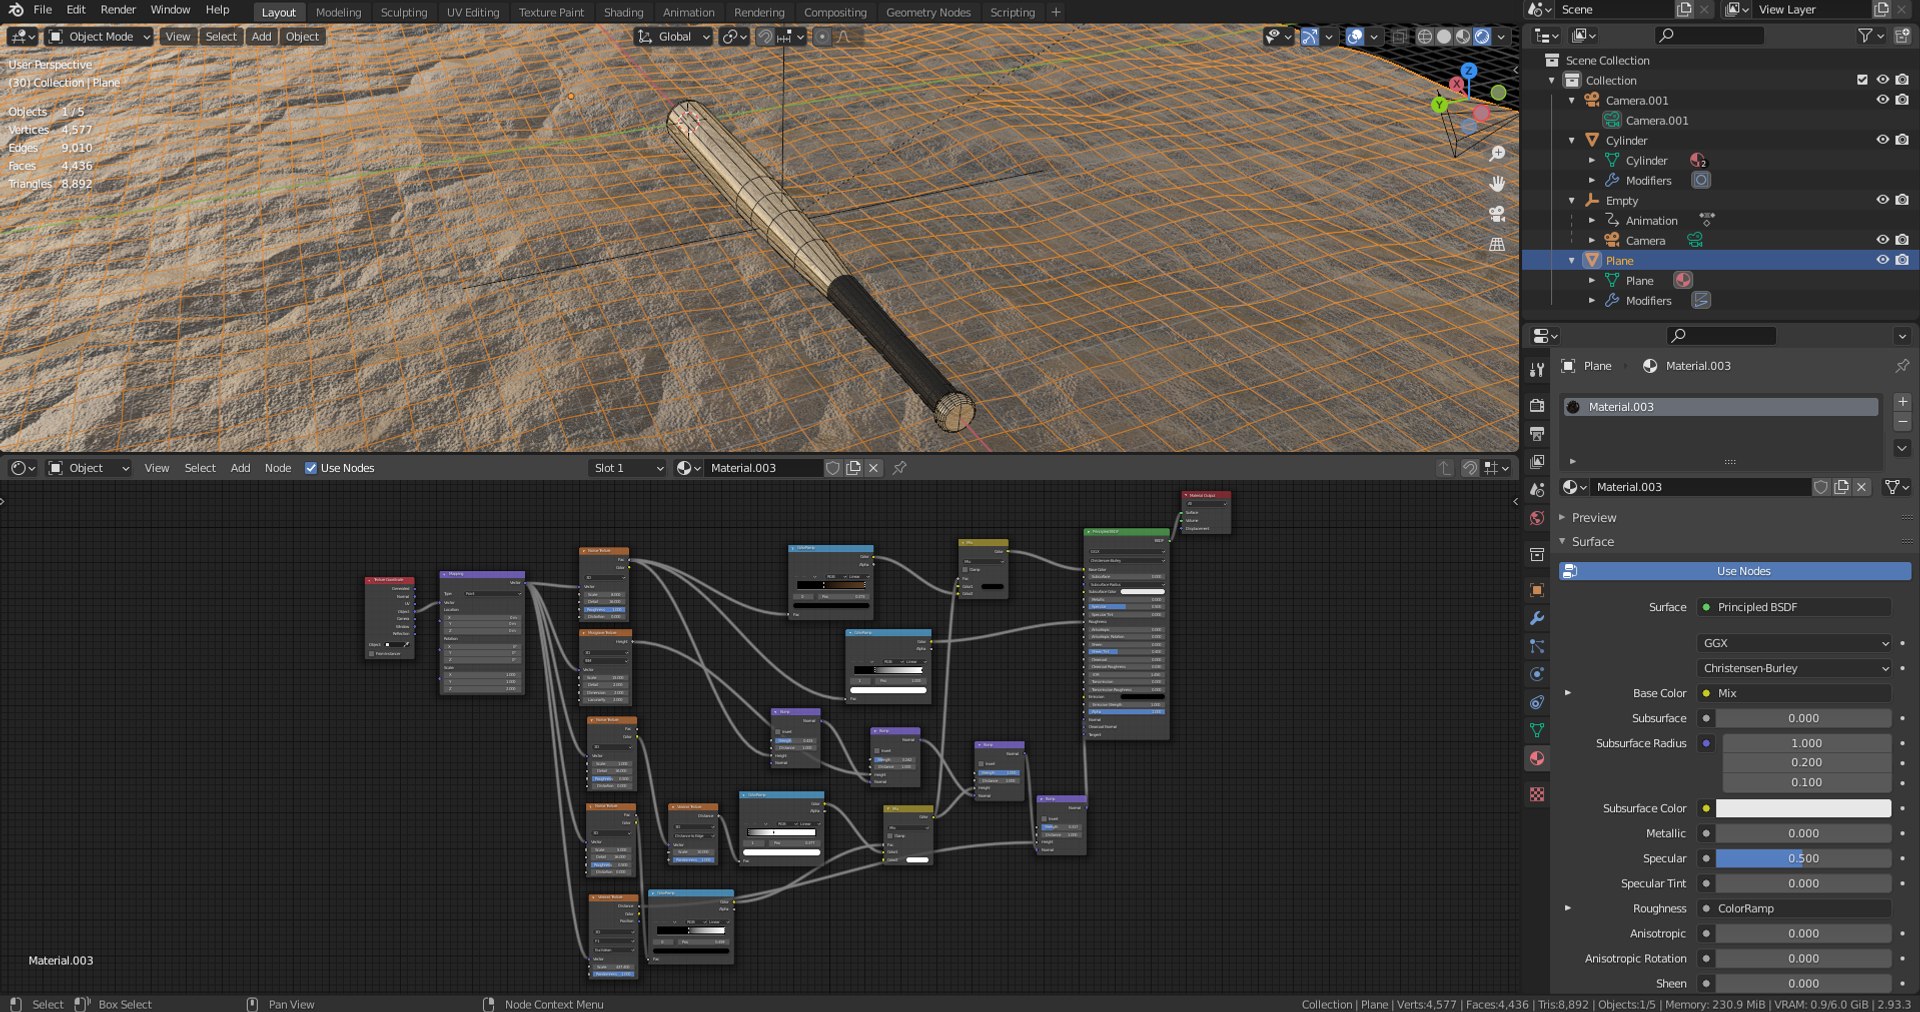This screenshot has height=1012, width=1920.
Task: Expand the Roughness ColorRamp input
Action: pyautogui.click(x=1567, y=908)
